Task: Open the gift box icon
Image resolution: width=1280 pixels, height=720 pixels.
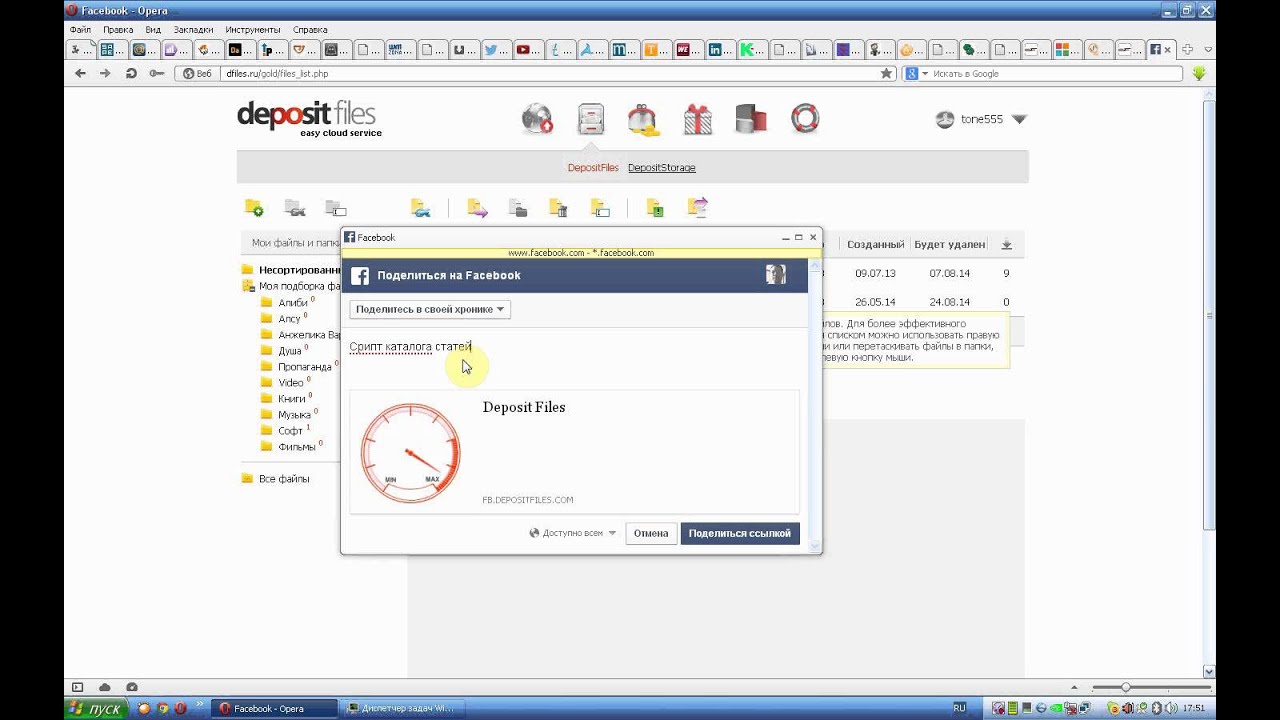Action: 698,119
